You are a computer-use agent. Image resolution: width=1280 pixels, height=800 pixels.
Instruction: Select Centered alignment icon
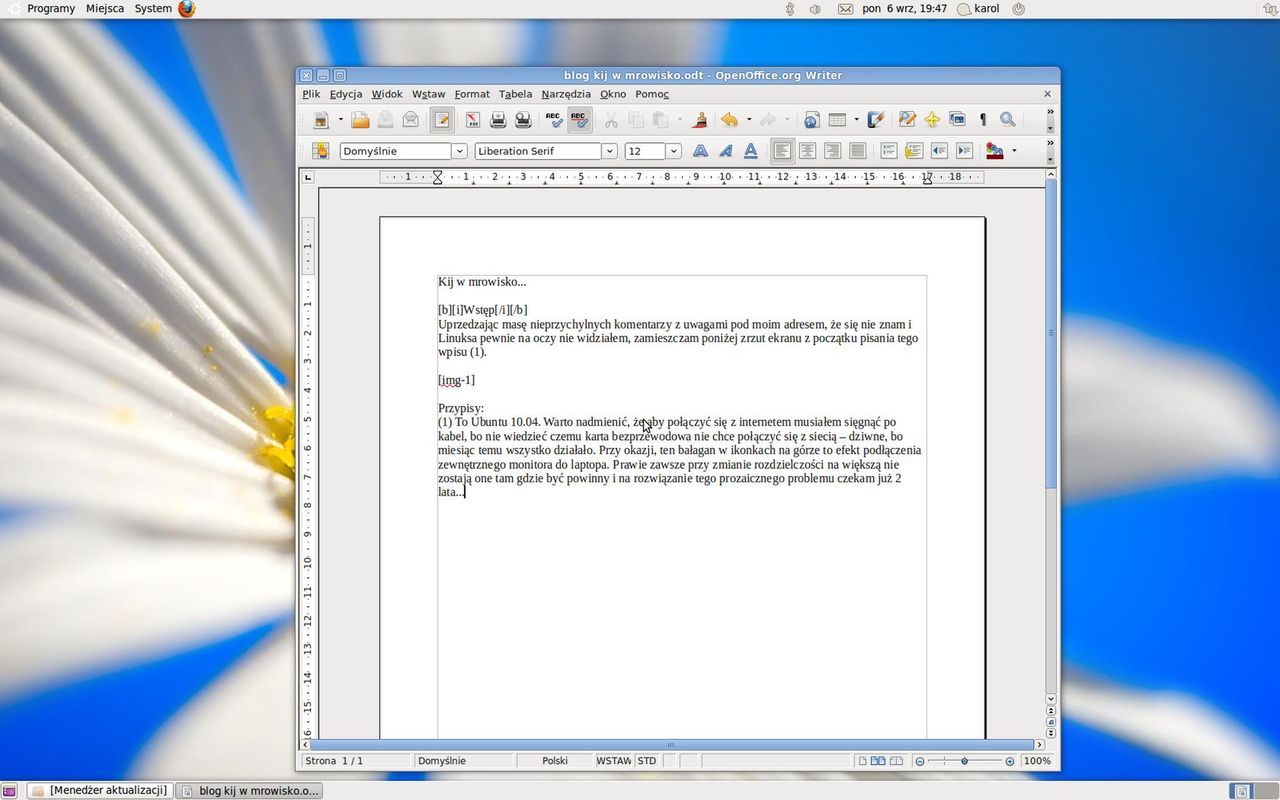click(807, 151)
